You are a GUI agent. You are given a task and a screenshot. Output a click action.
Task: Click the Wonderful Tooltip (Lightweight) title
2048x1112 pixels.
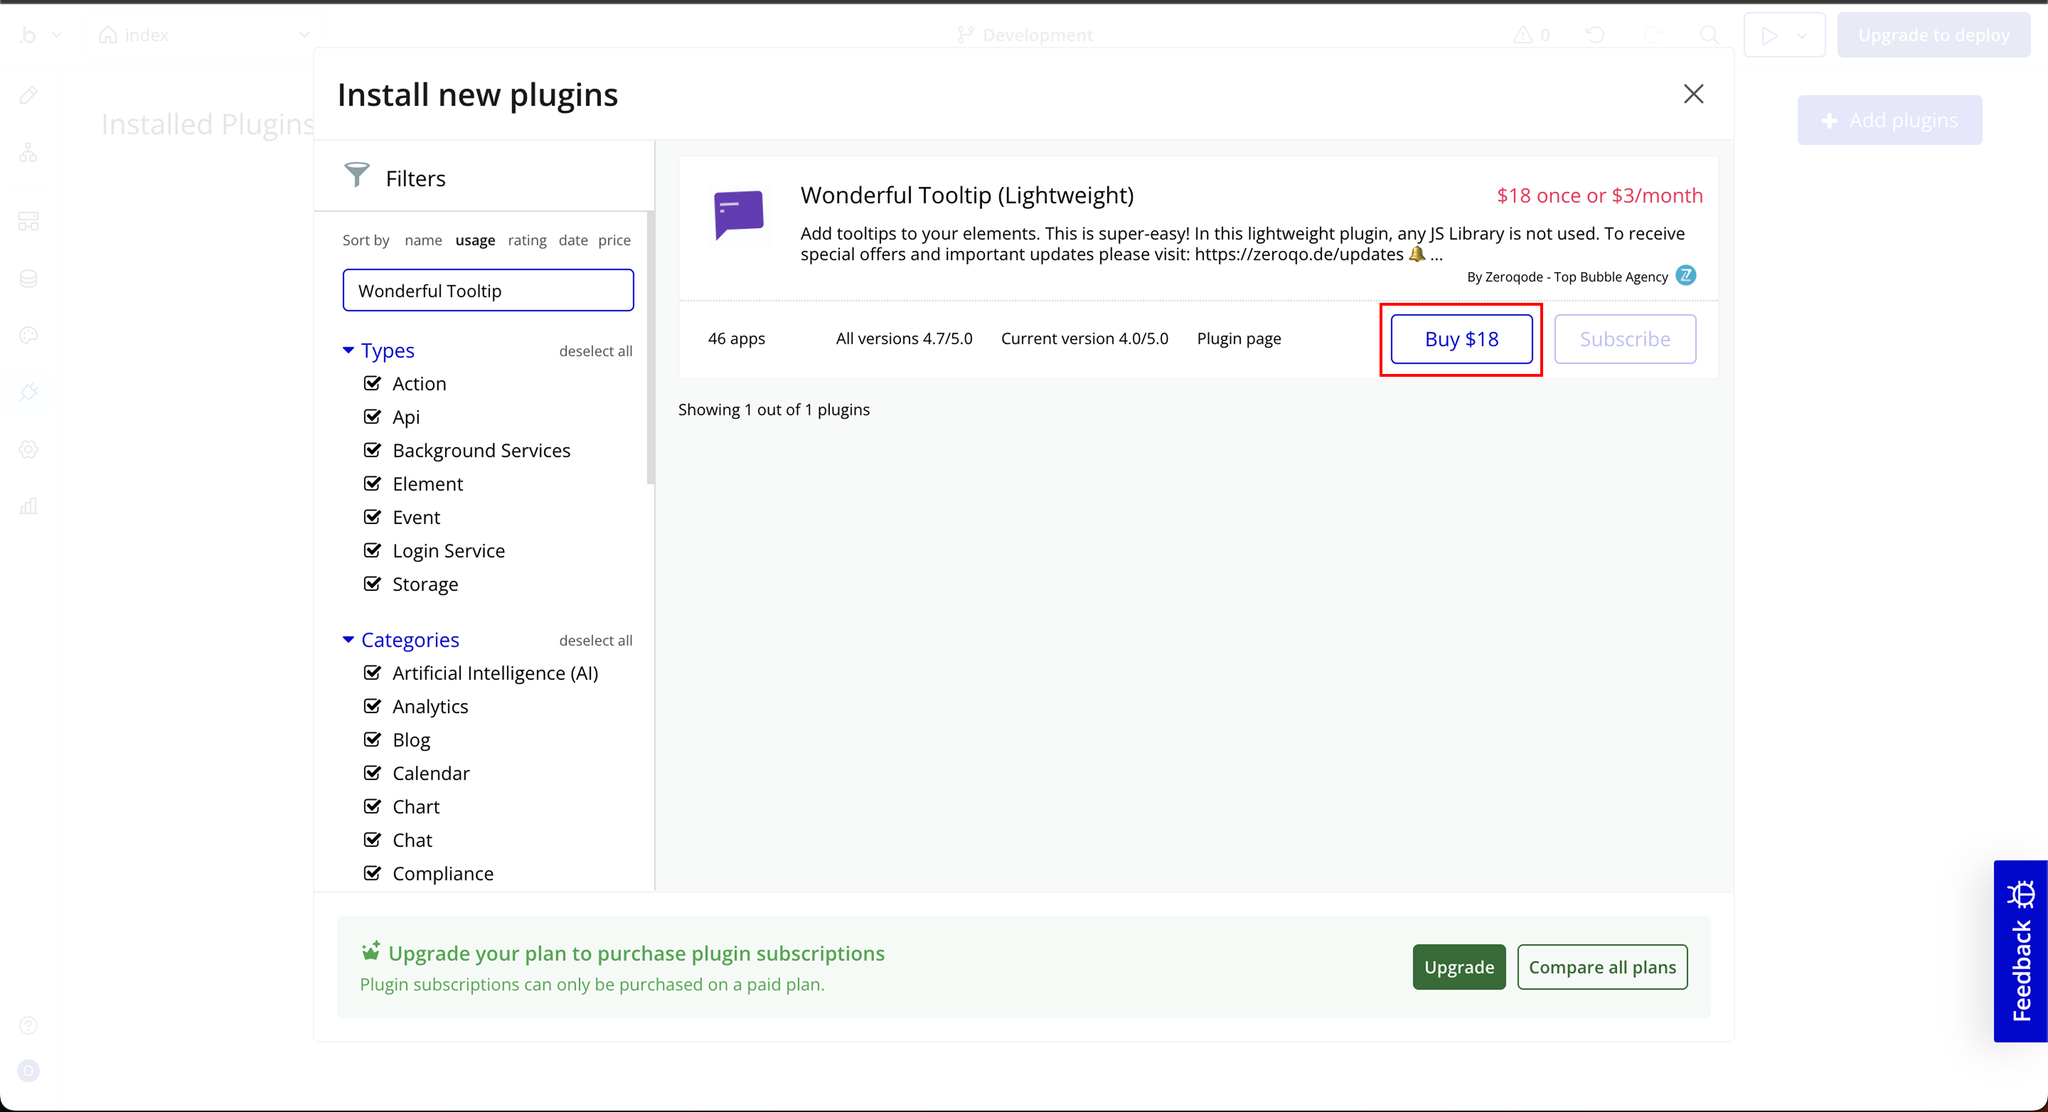pos(967,195)
